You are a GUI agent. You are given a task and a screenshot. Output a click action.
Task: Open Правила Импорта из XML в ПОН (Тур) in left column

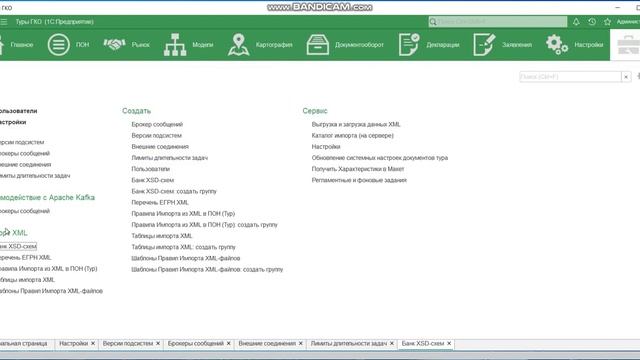click(x=49, y=269)
